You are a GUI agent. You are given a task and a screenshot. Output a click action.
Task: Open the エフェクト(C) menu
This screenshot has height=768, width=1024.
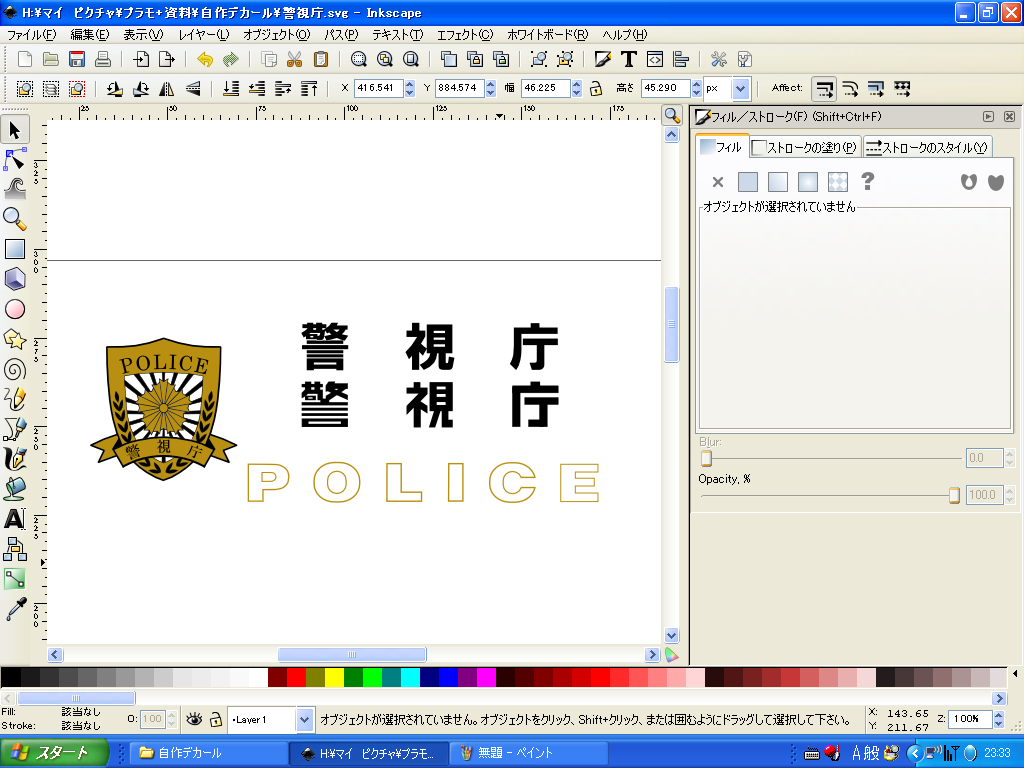[464, 35]
